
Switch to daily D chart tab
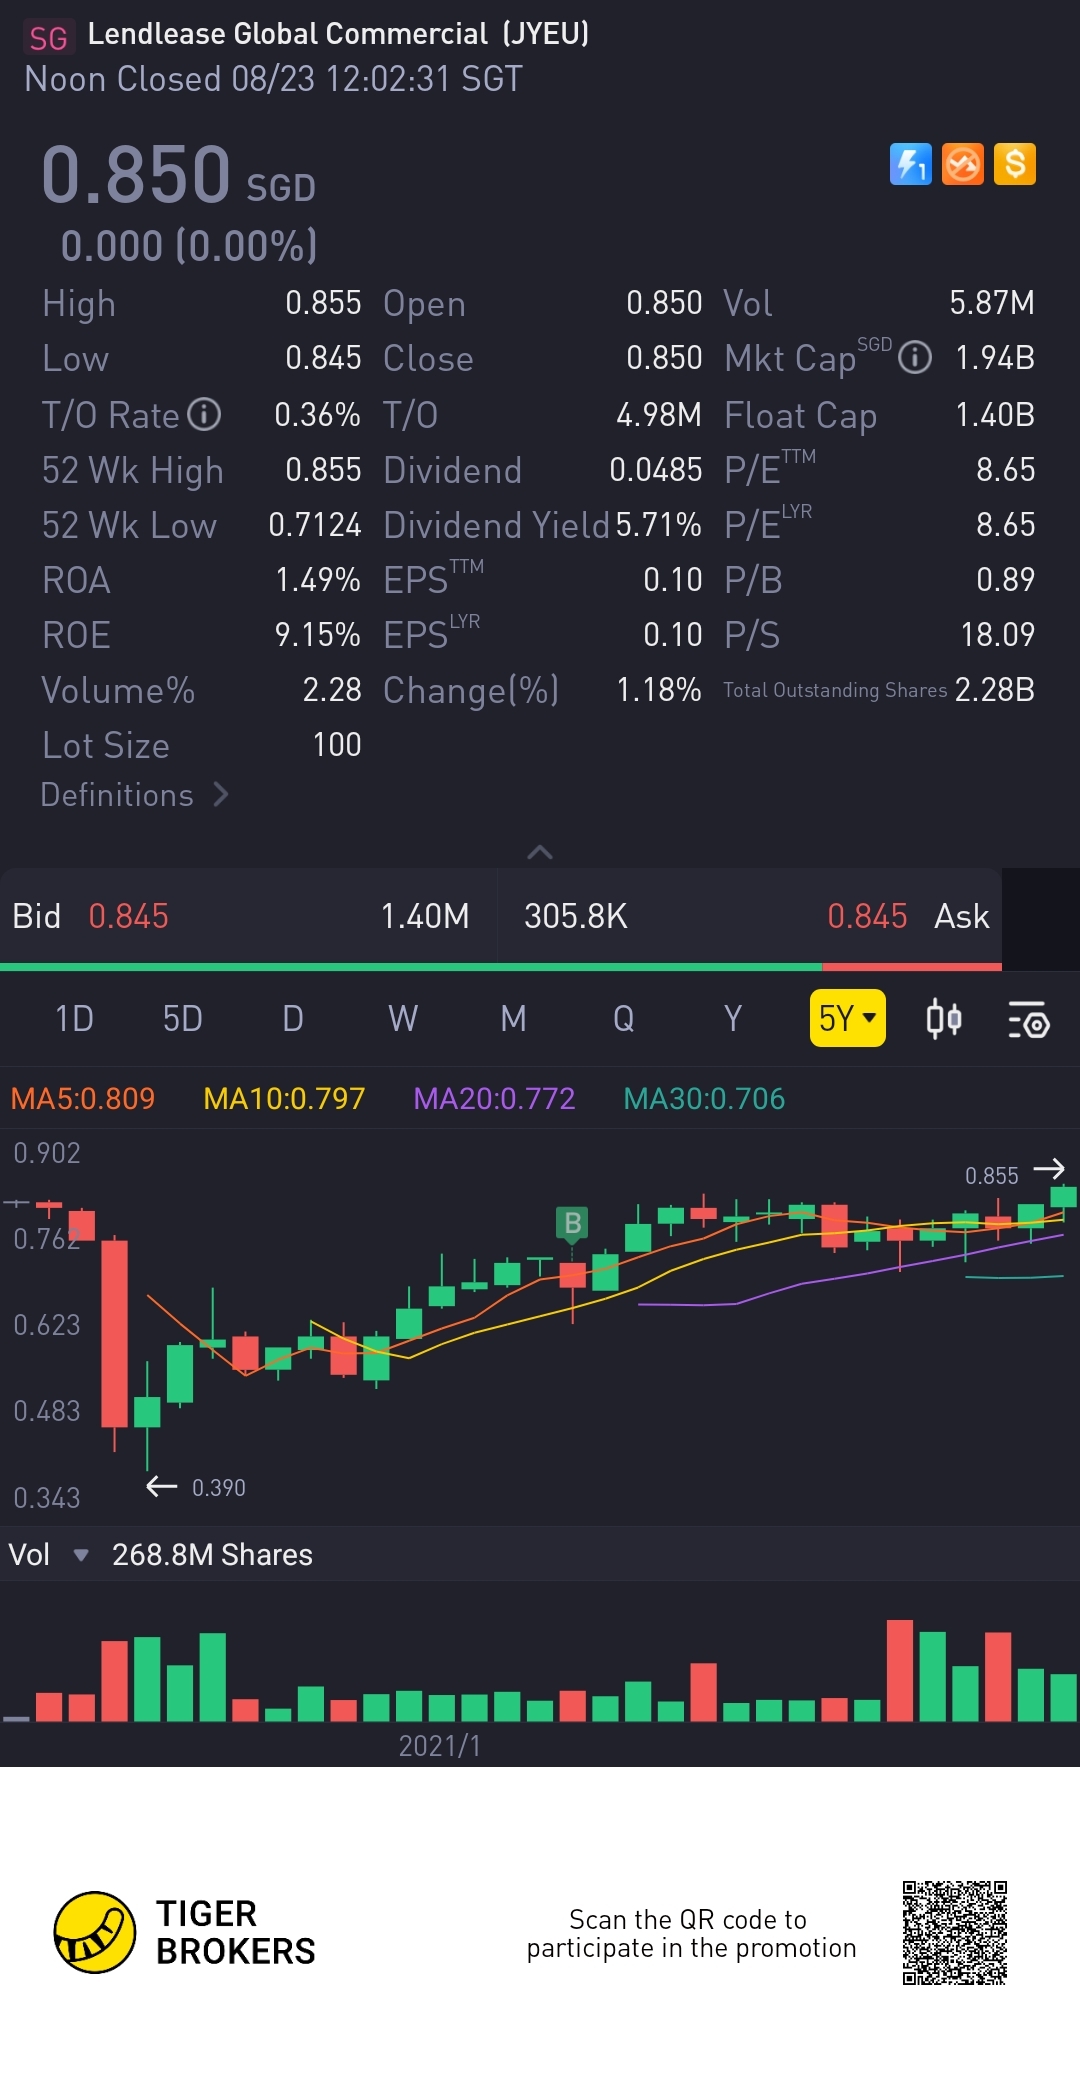[x=292, y=1019]
